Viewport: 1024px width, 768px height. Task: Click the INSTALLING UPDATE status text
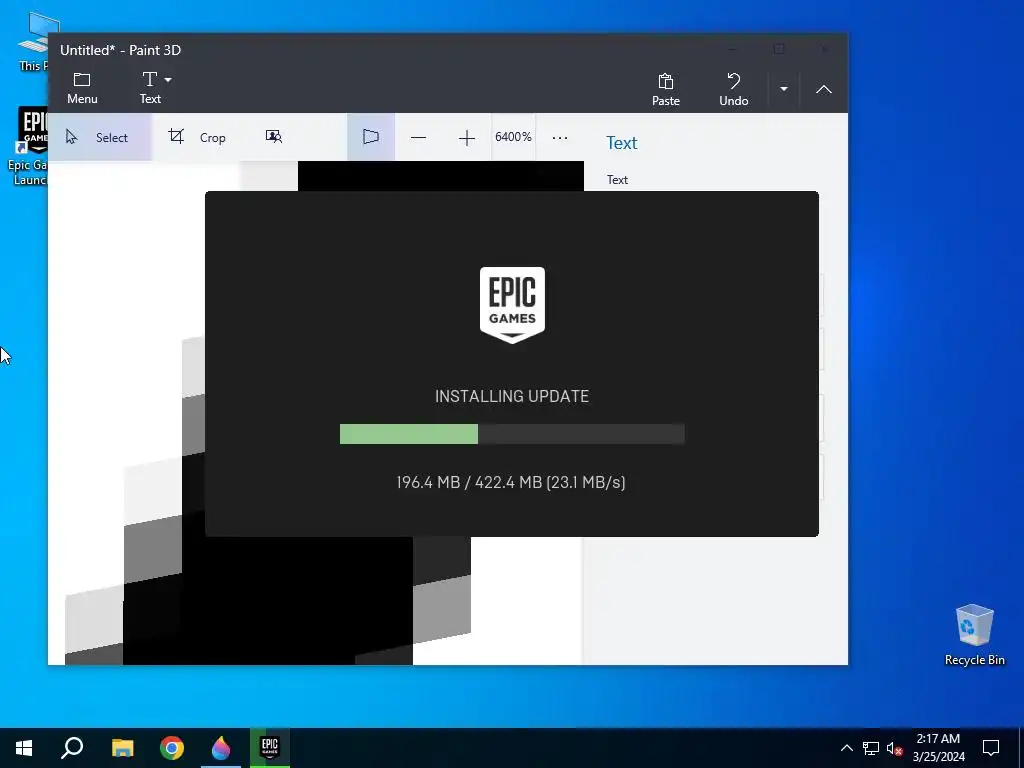(x=512, y=396)
